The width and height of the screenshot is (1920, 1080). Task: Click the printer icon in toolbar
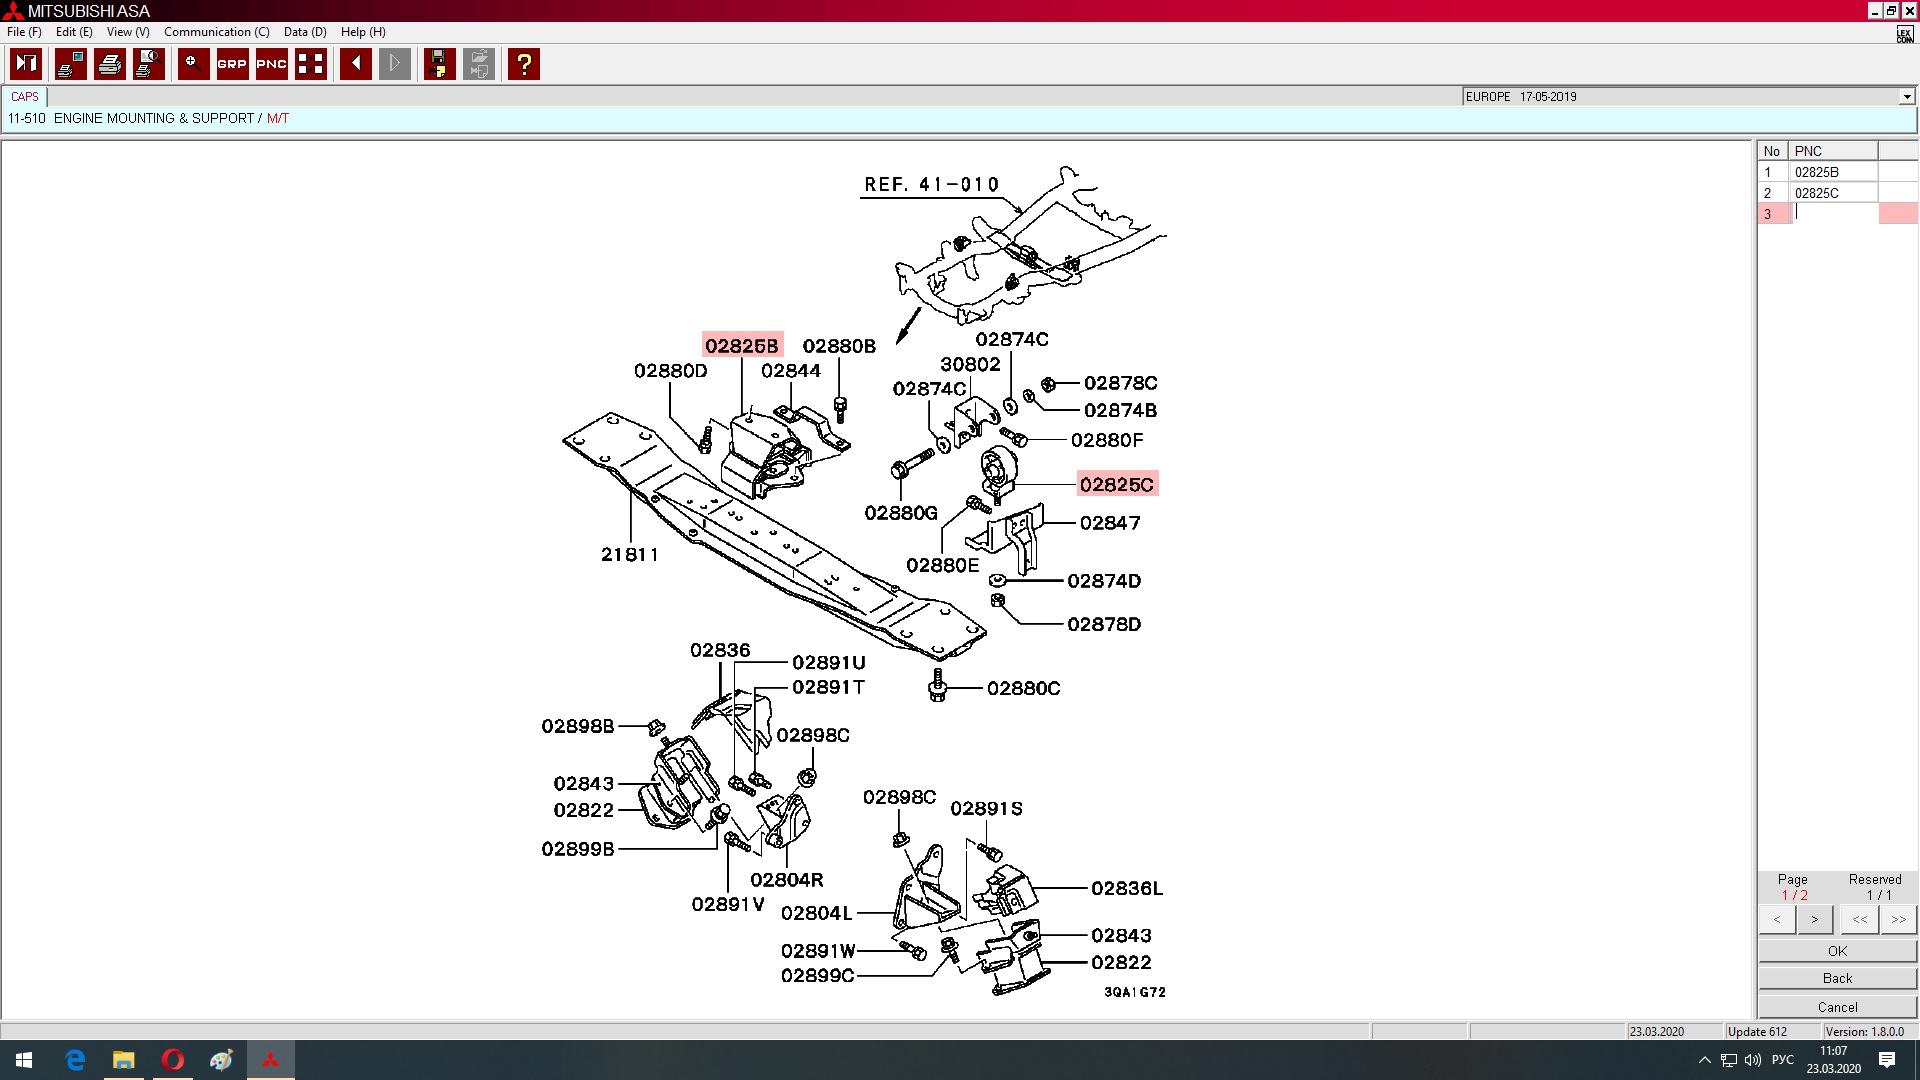click(x=109, y=64)
